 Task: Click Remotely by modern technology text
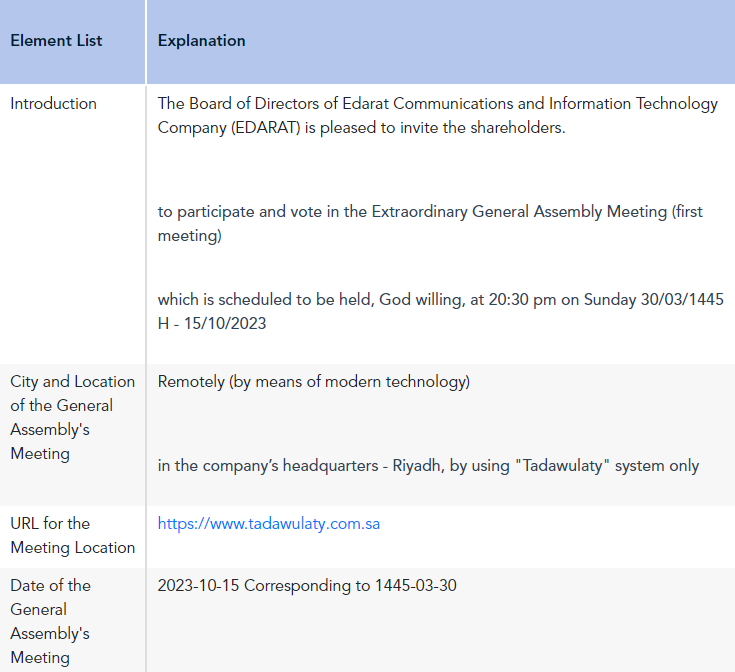(314, 382)
